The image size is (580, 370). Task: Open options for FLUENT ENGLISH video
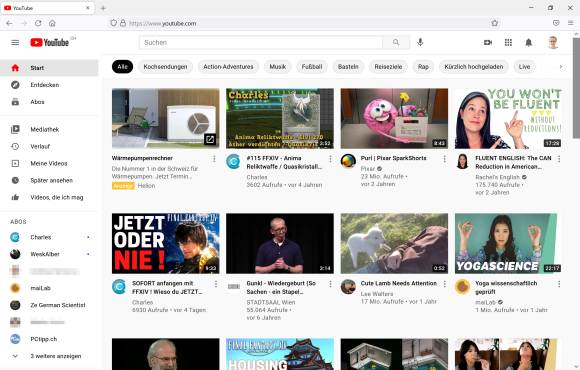pos(559,159)
